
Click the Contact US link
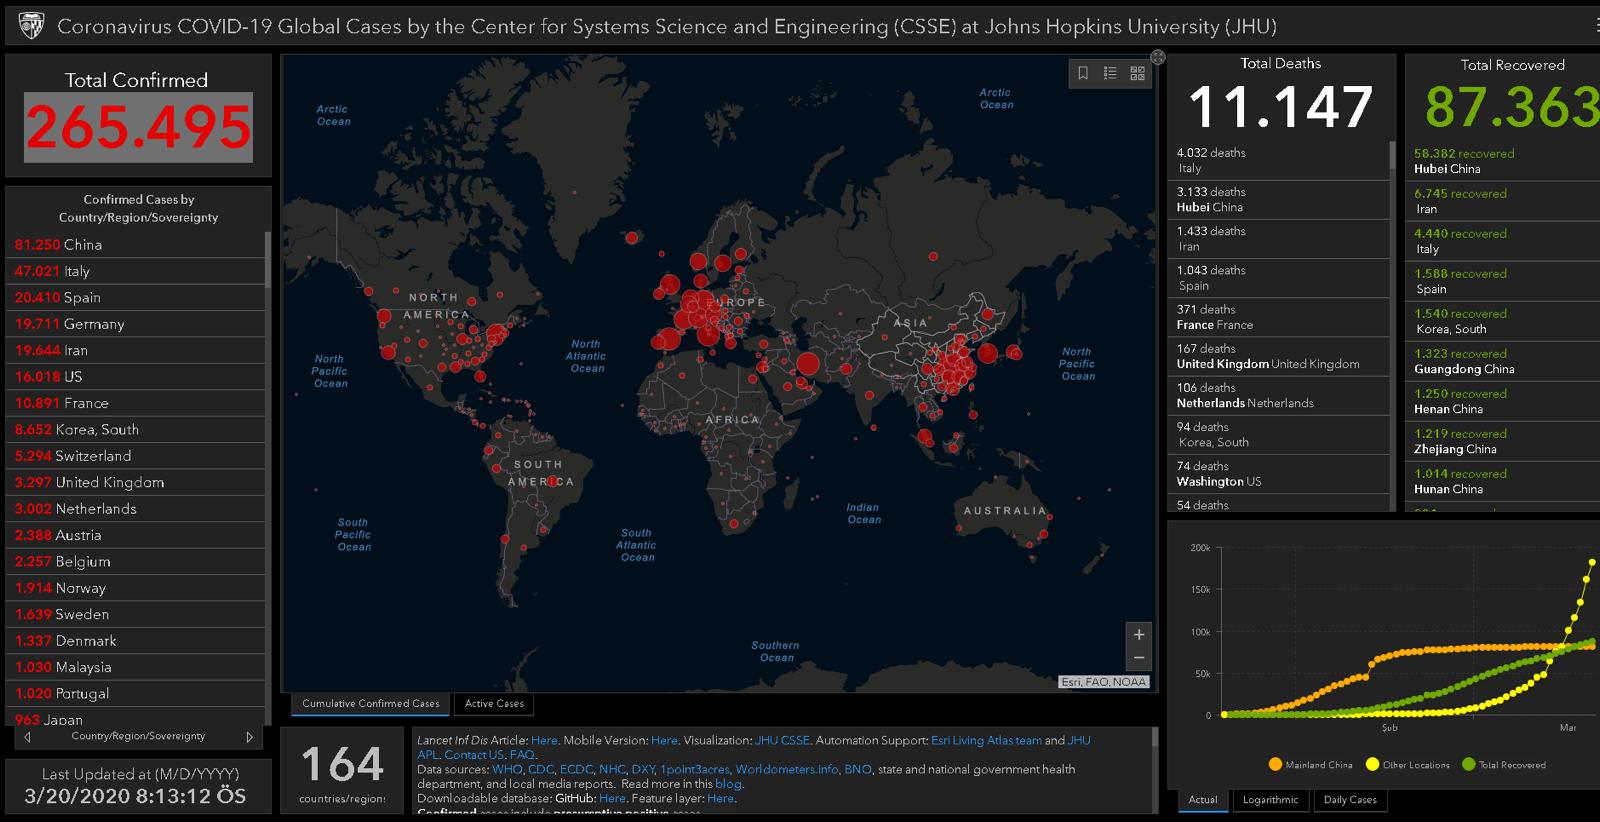coord(474,755)
